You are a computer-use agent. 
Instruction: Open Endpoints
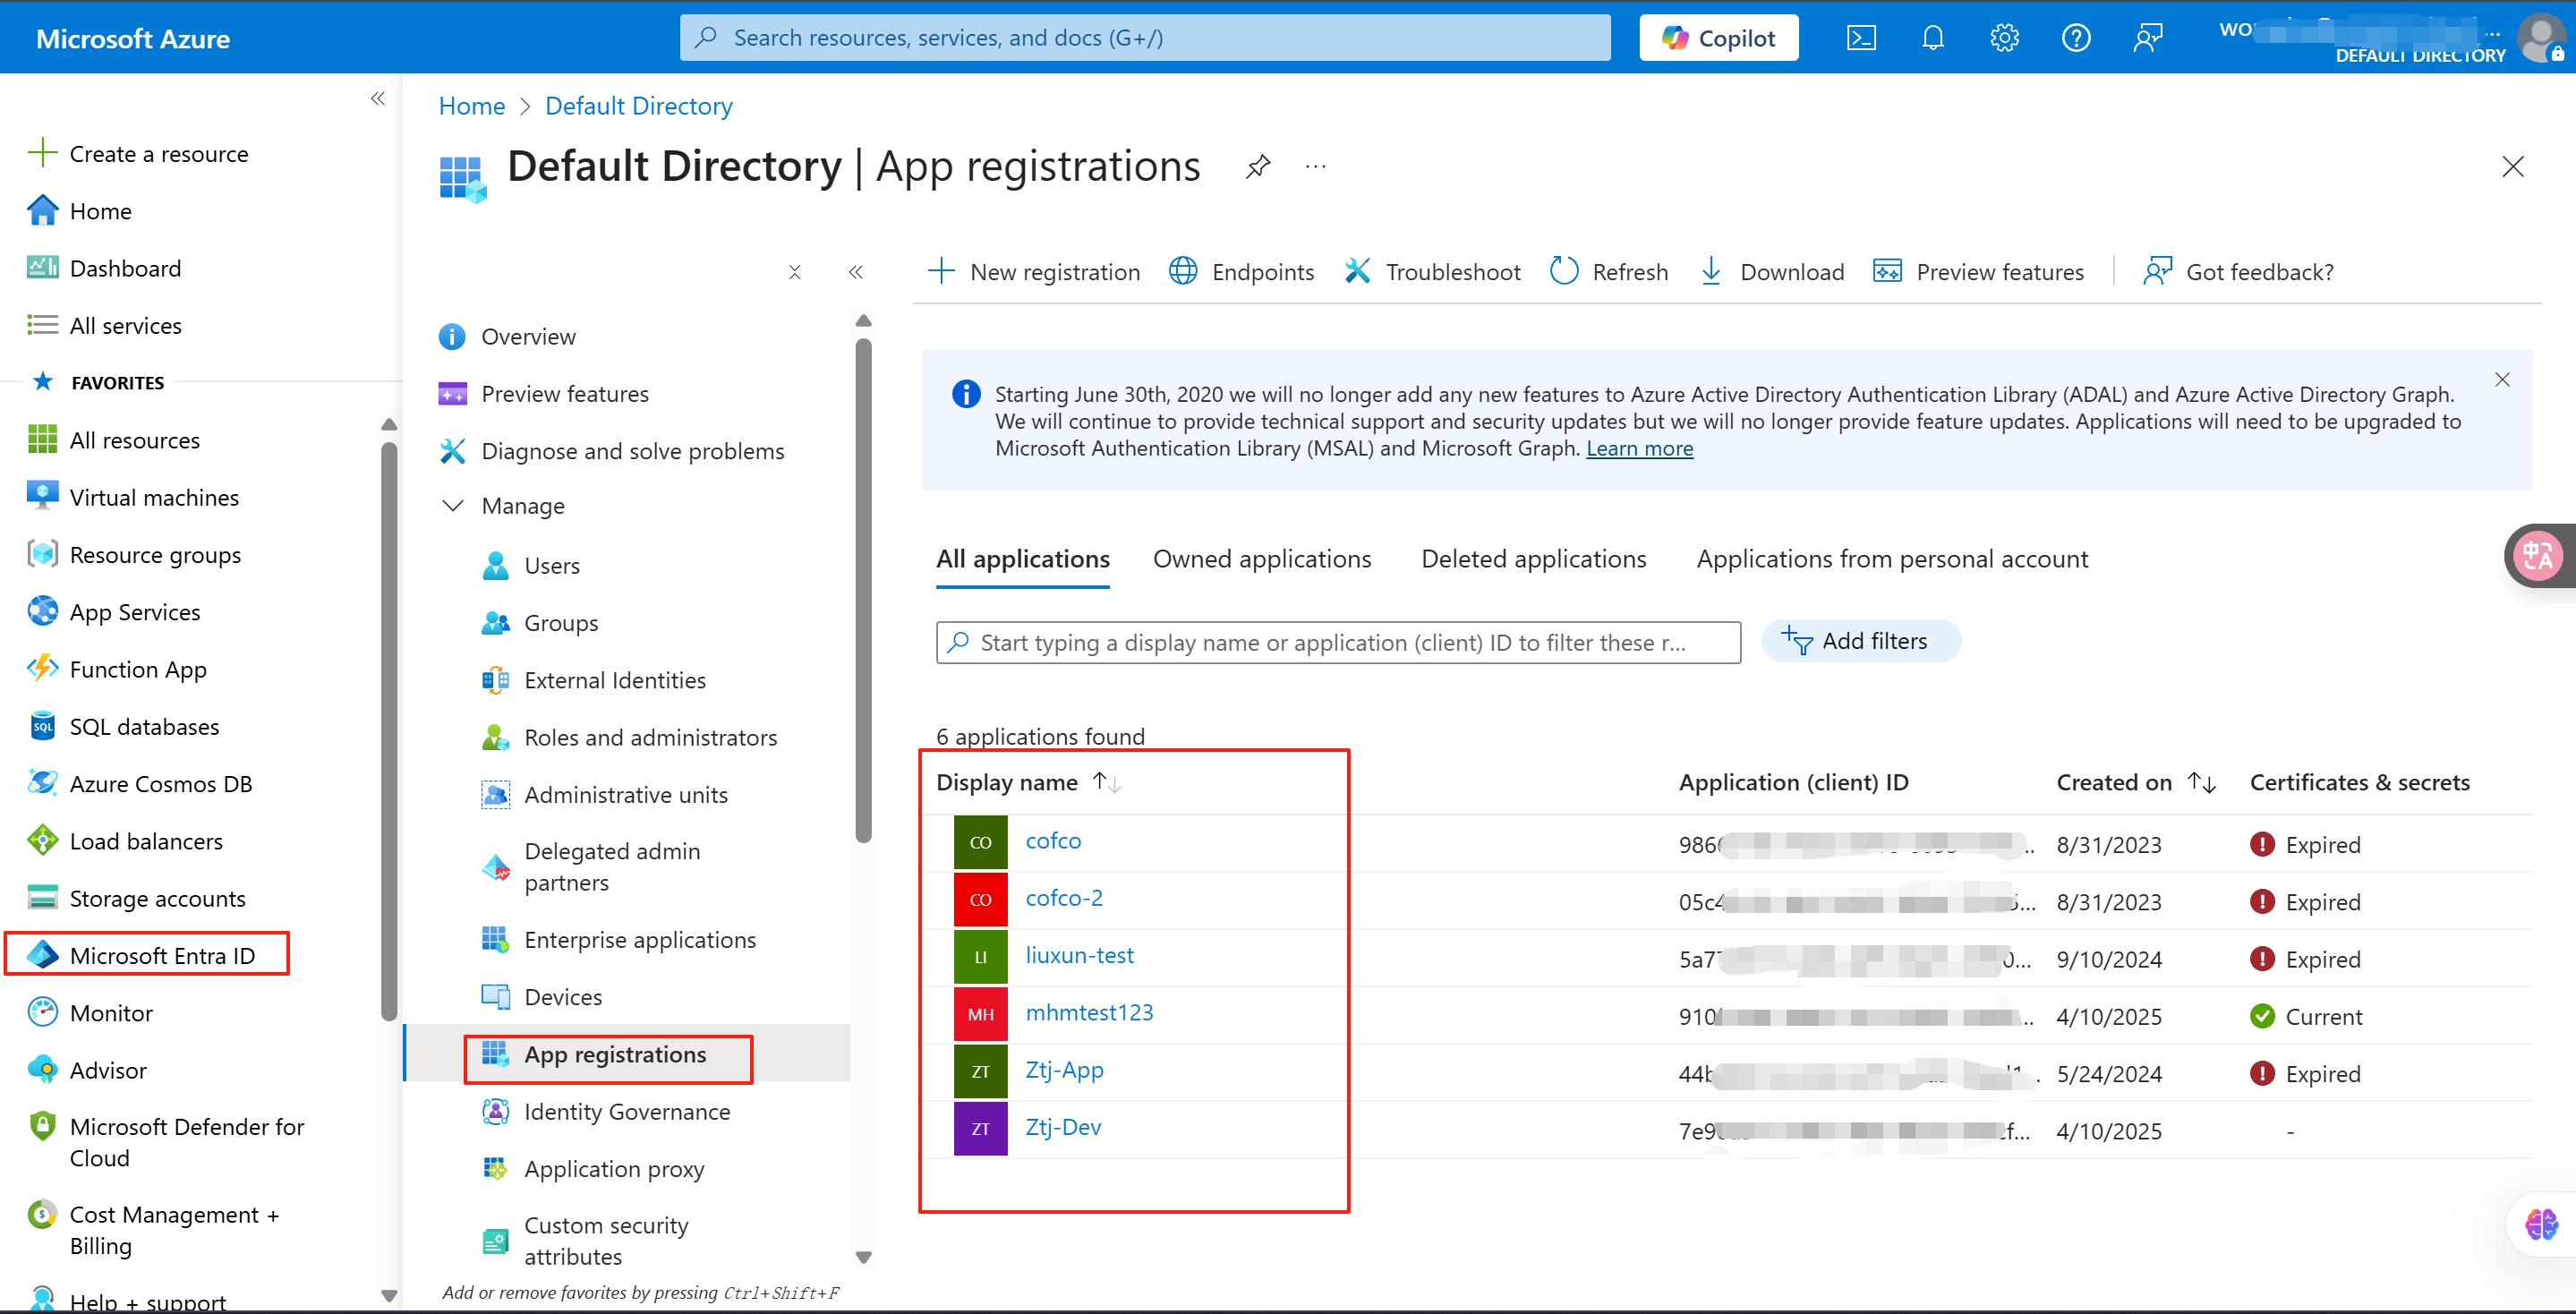1241,272
